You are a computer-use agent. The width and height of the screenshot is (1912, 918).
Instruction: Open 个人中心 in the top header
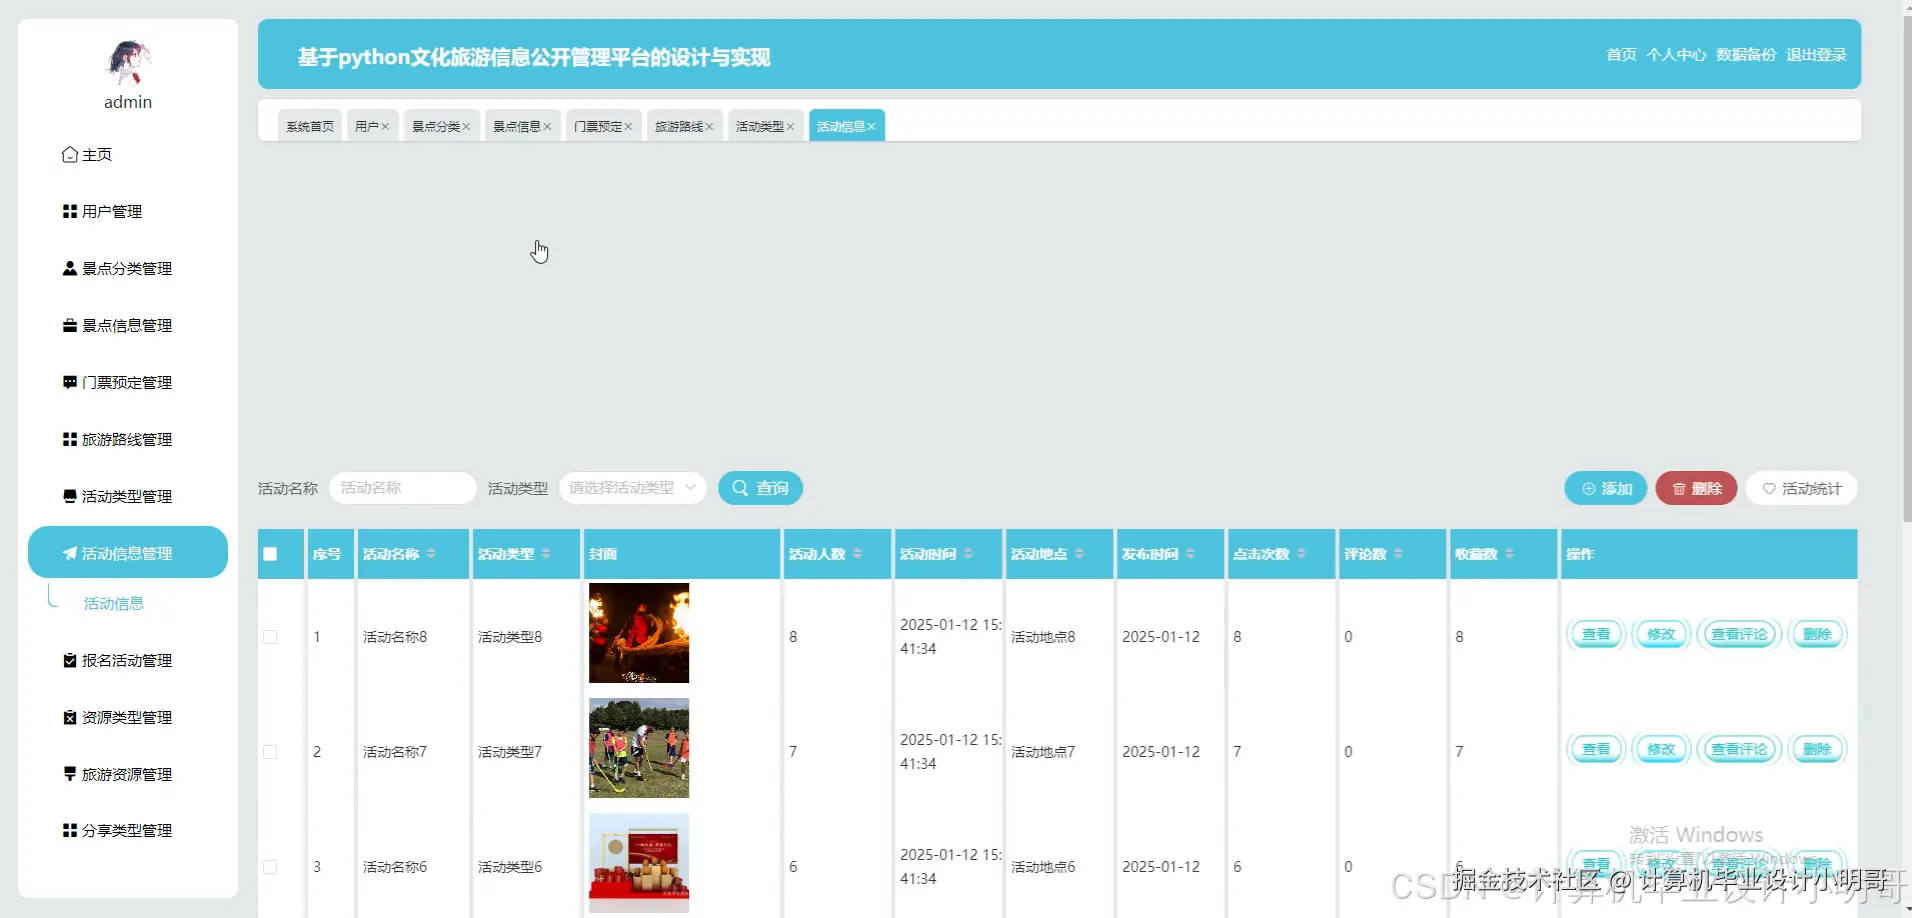click(x=1676, y=55)
